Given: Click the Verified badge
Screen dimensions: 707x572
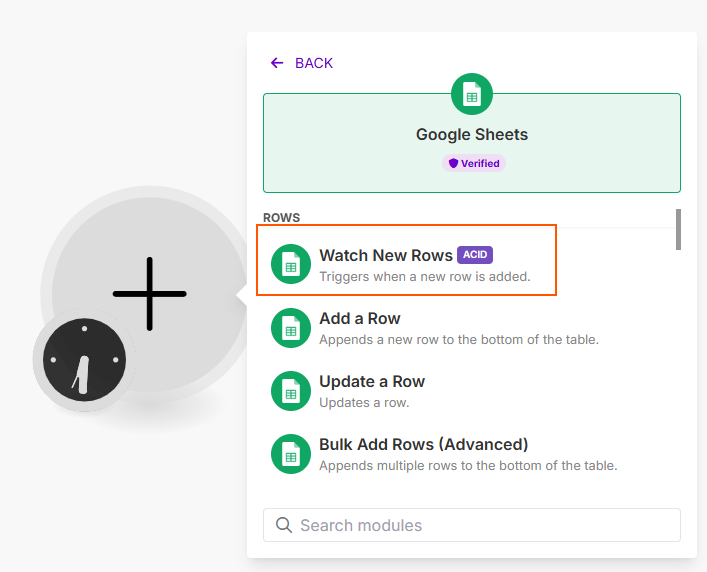Looking at the screenshot, I should click(x=473, y=163).
